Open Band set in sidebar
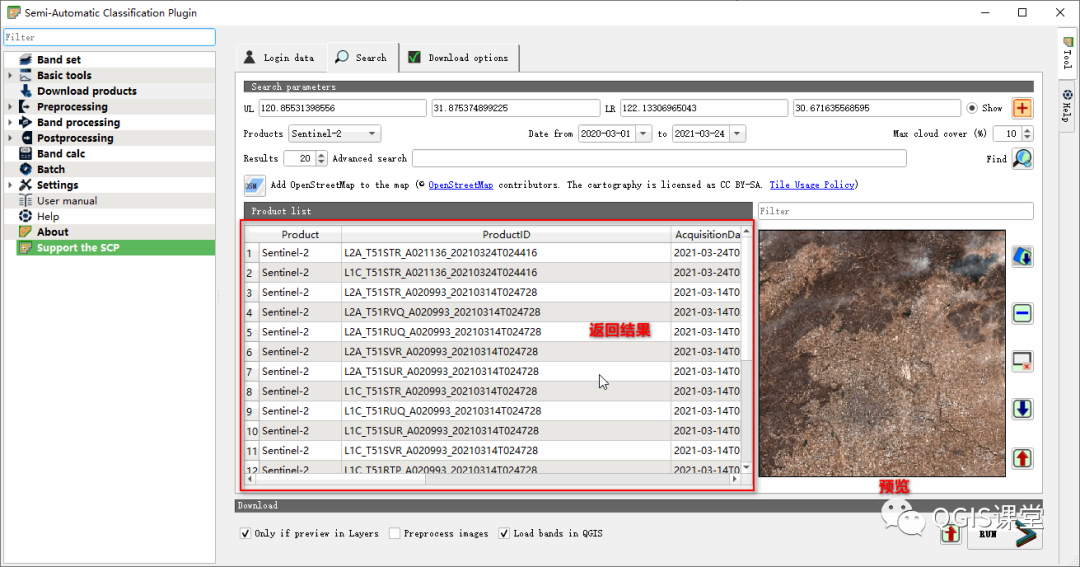1080x567 pixels. 59,60
